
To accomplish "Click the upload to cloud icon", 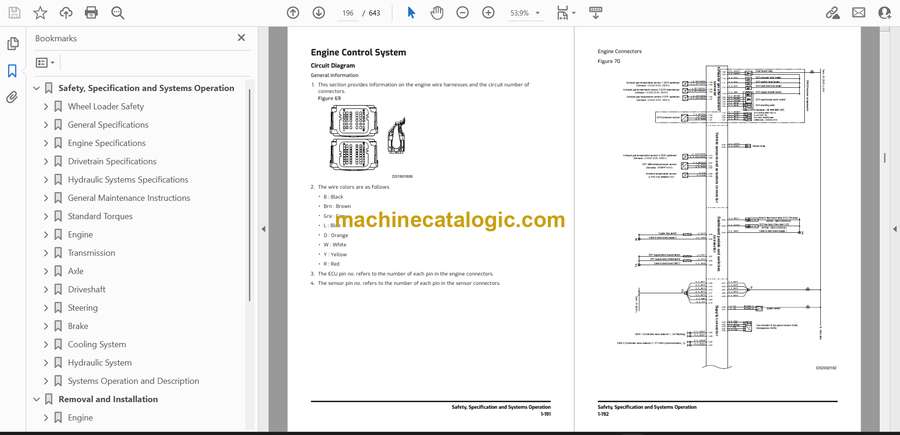I will point(66,13).
